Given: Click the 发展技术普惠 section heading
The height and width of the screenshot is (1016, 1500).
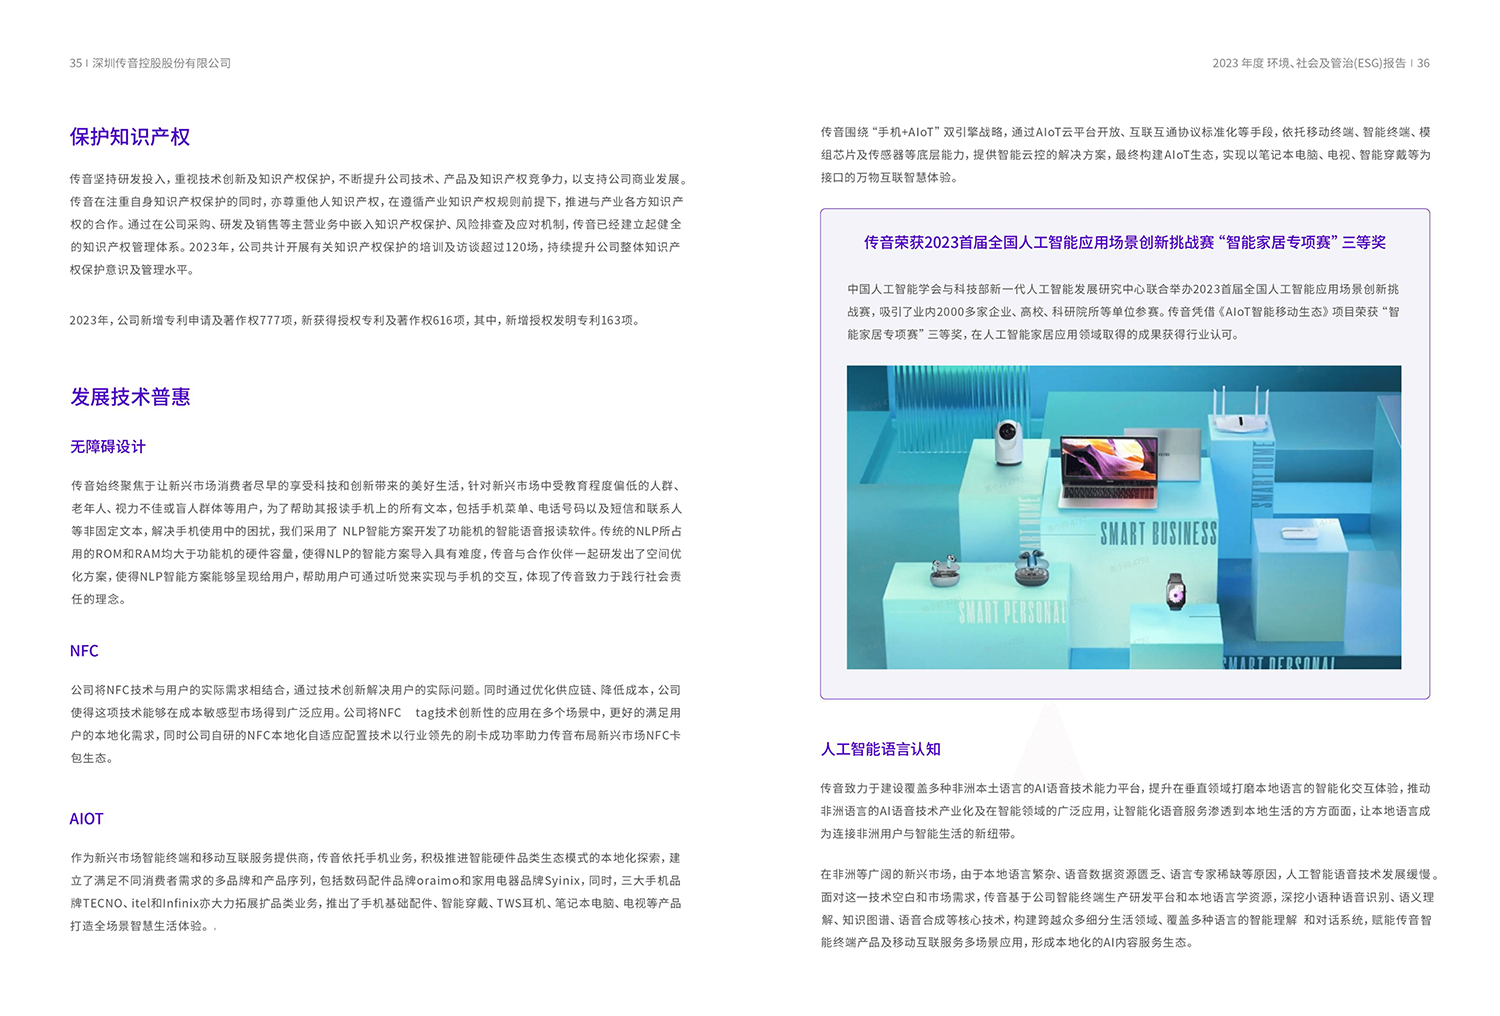Looking at the screenshot, I should pyautogui.click(x=130, y=397).
